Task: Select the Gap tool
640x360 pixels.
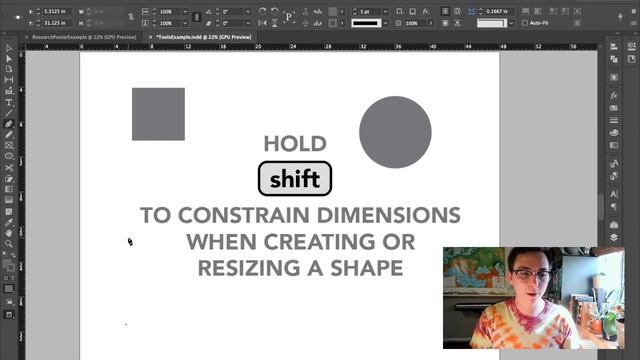Action: (x=9, y=80)
